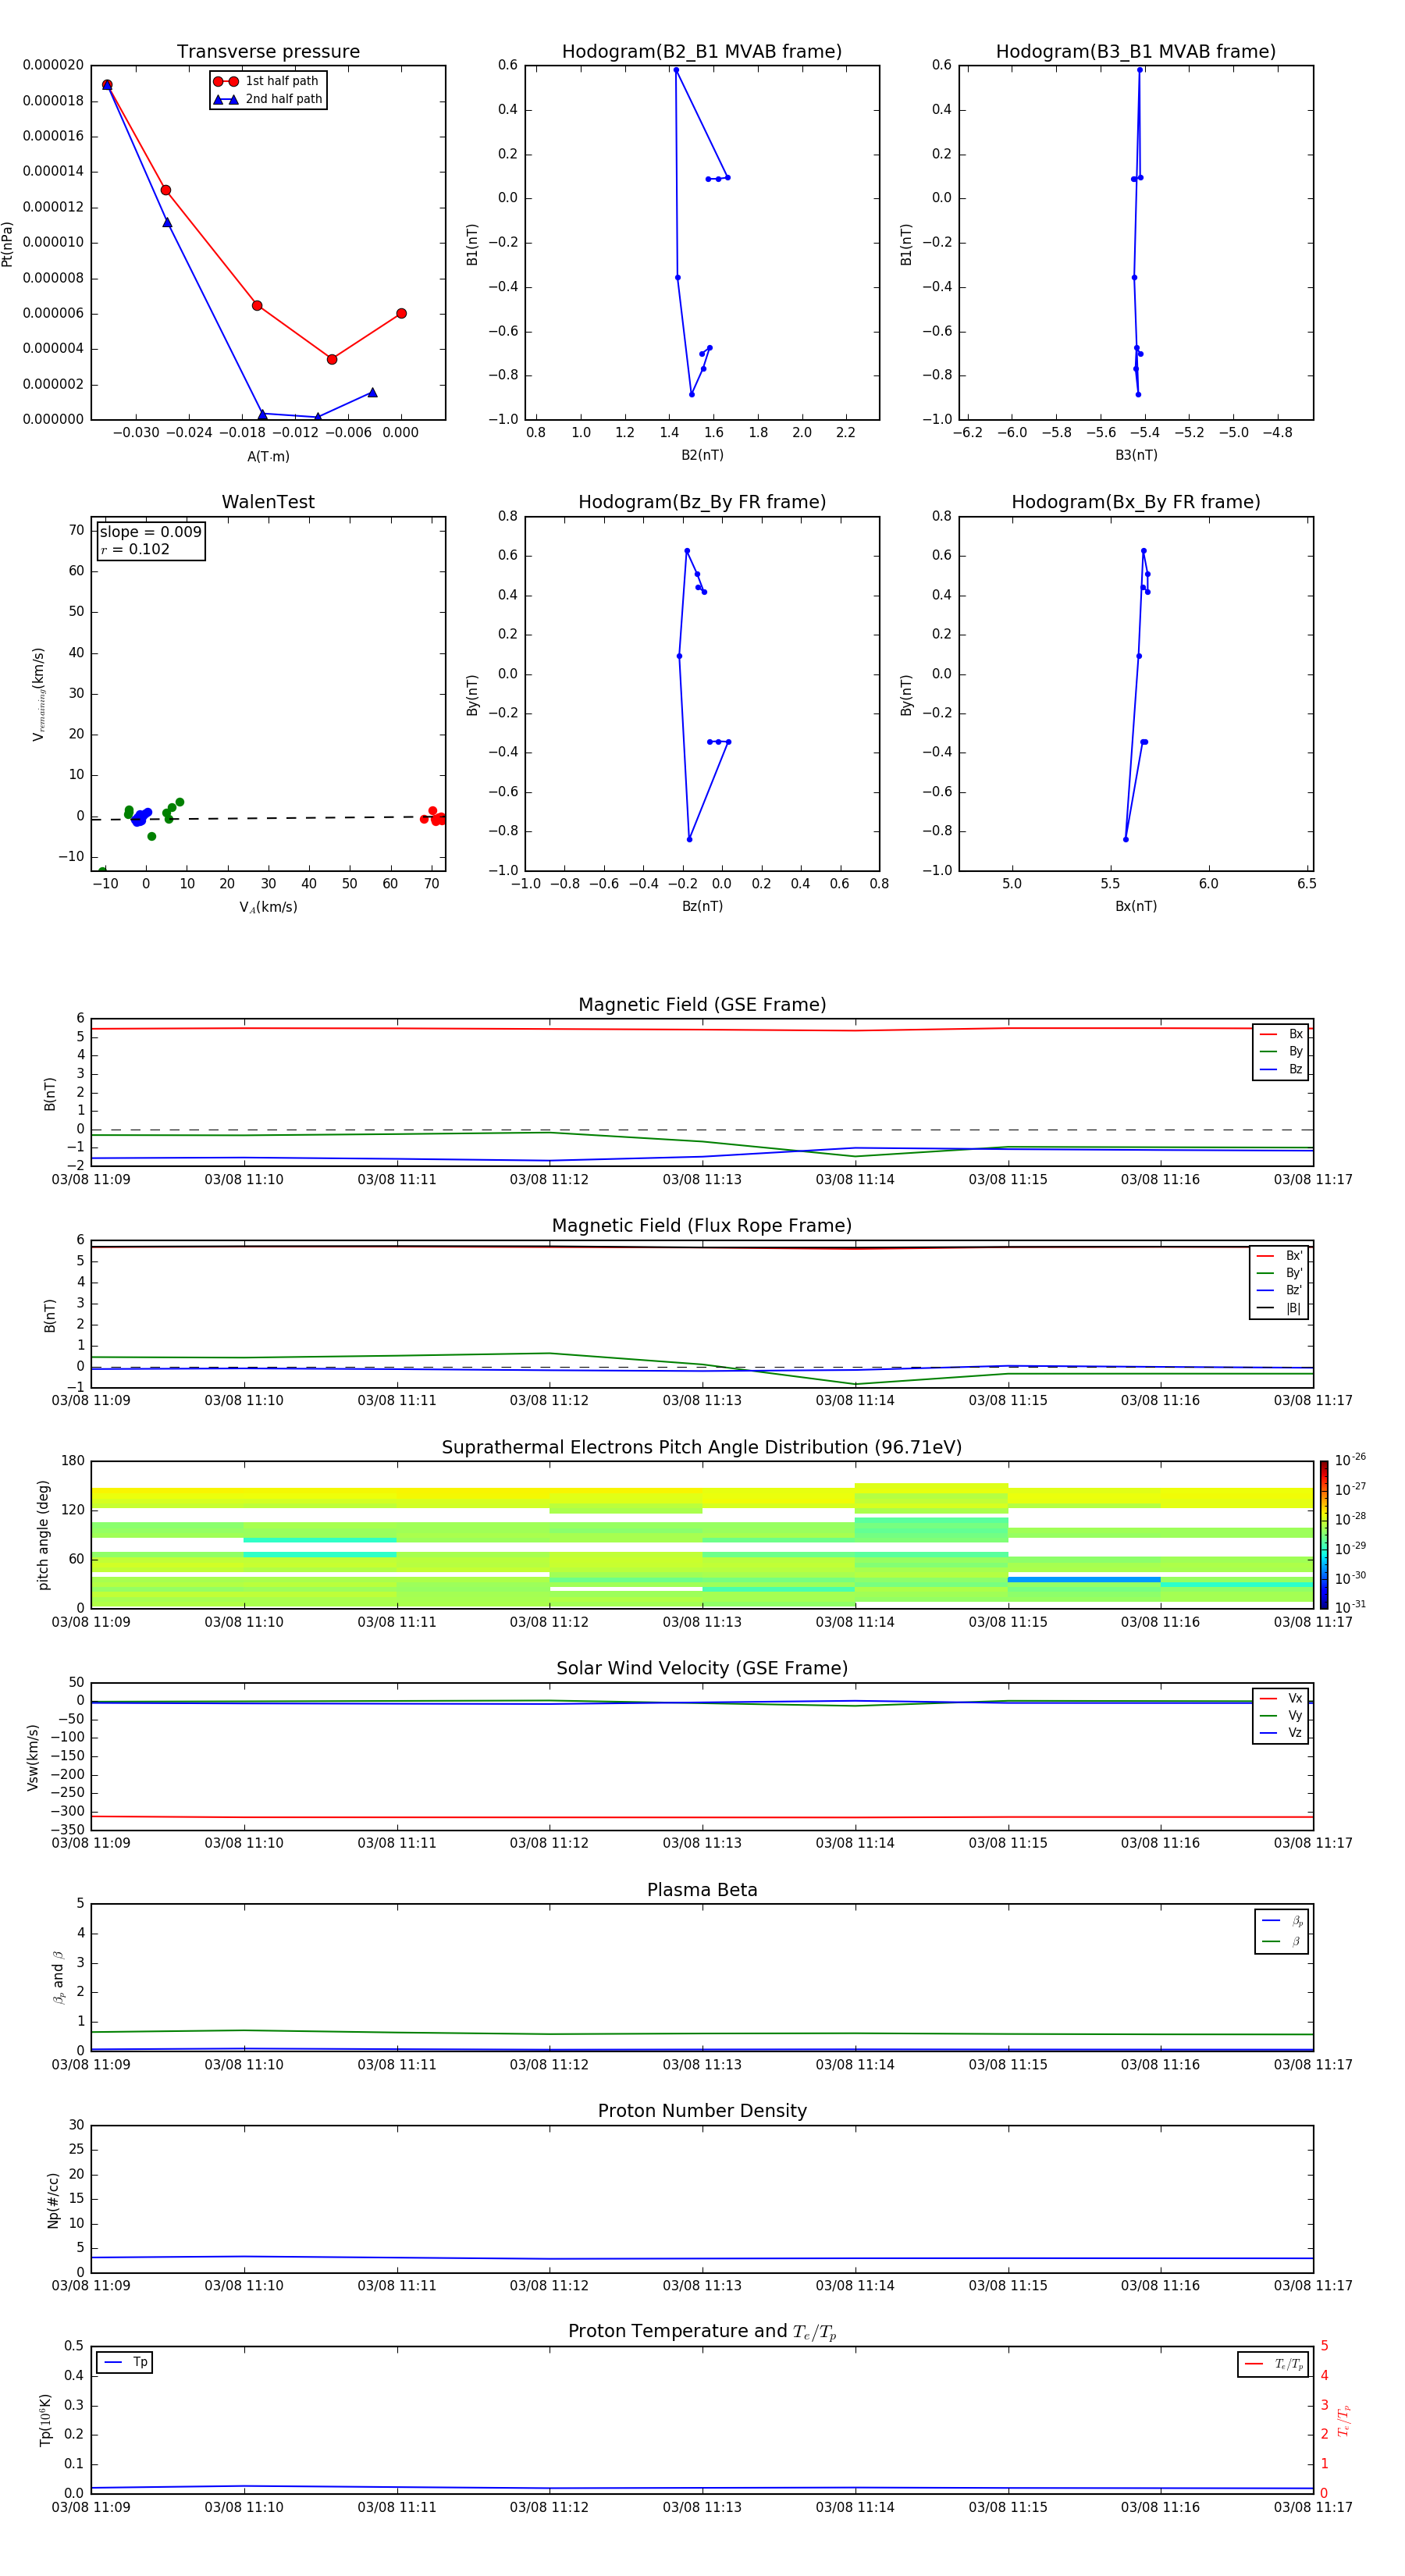Click 'Solar Wind Velocity (GSE Frame)' title
This screenshot has width=1405, height=2576.
(x=702, y=1669)
